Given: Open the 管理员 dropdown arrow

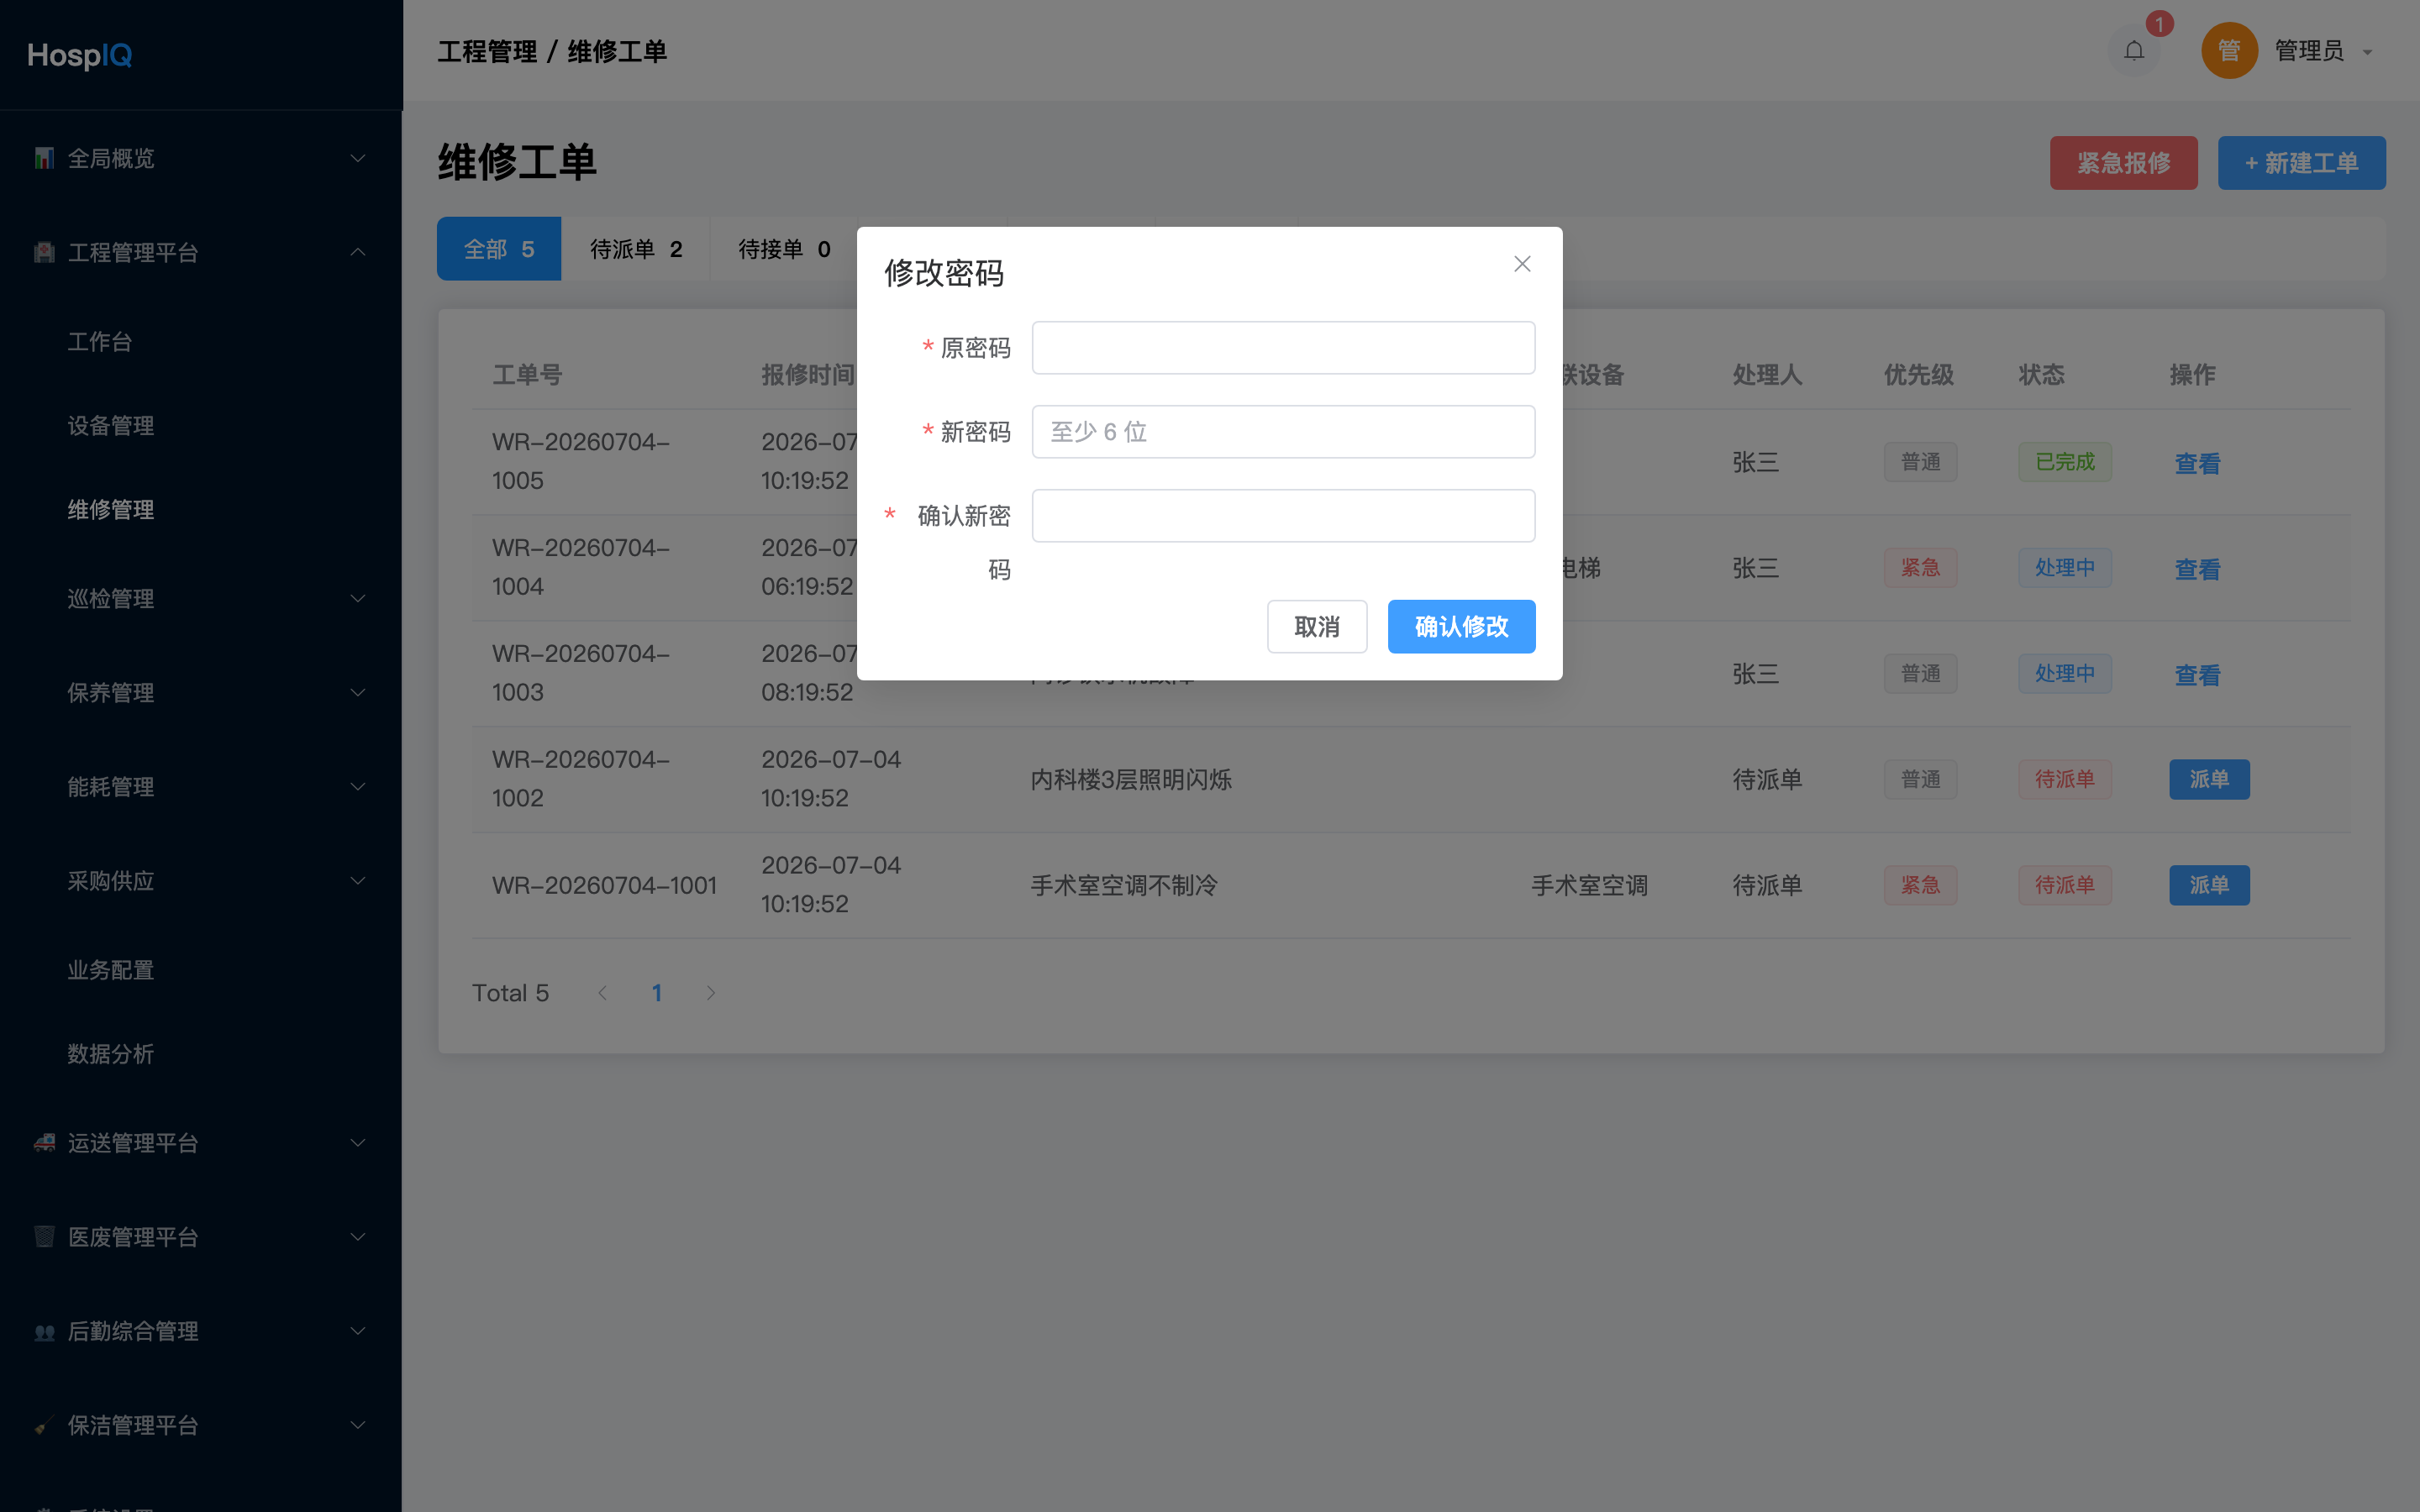Looking at the screenshot, I should pos(2367,52).
